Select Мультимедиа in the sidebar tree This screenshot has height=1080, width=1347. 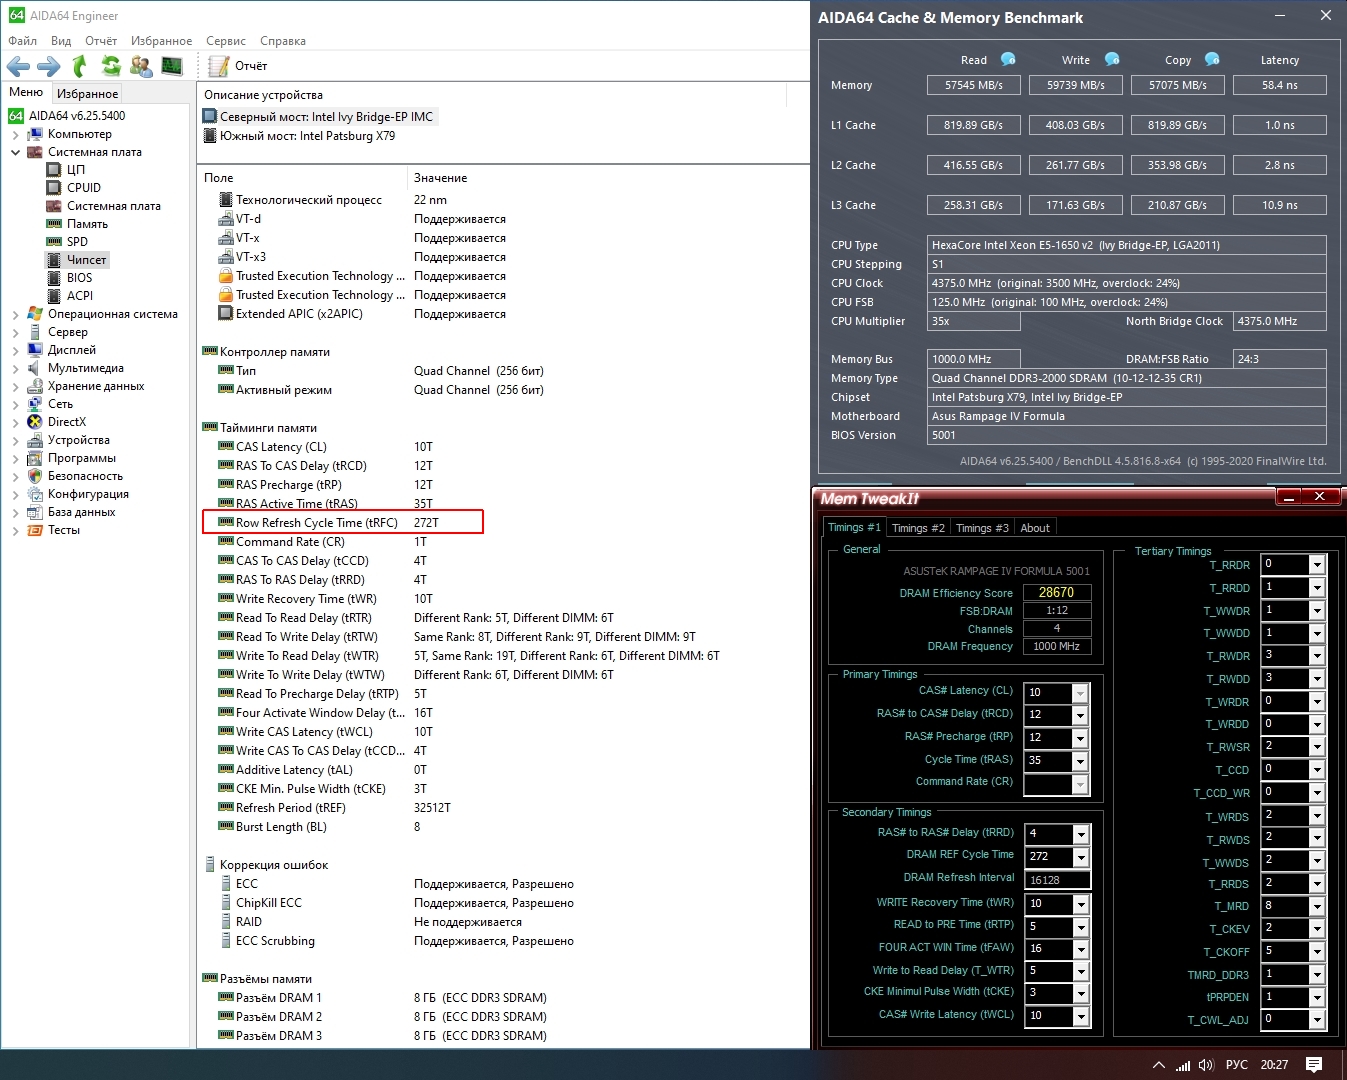coord(86,368)
